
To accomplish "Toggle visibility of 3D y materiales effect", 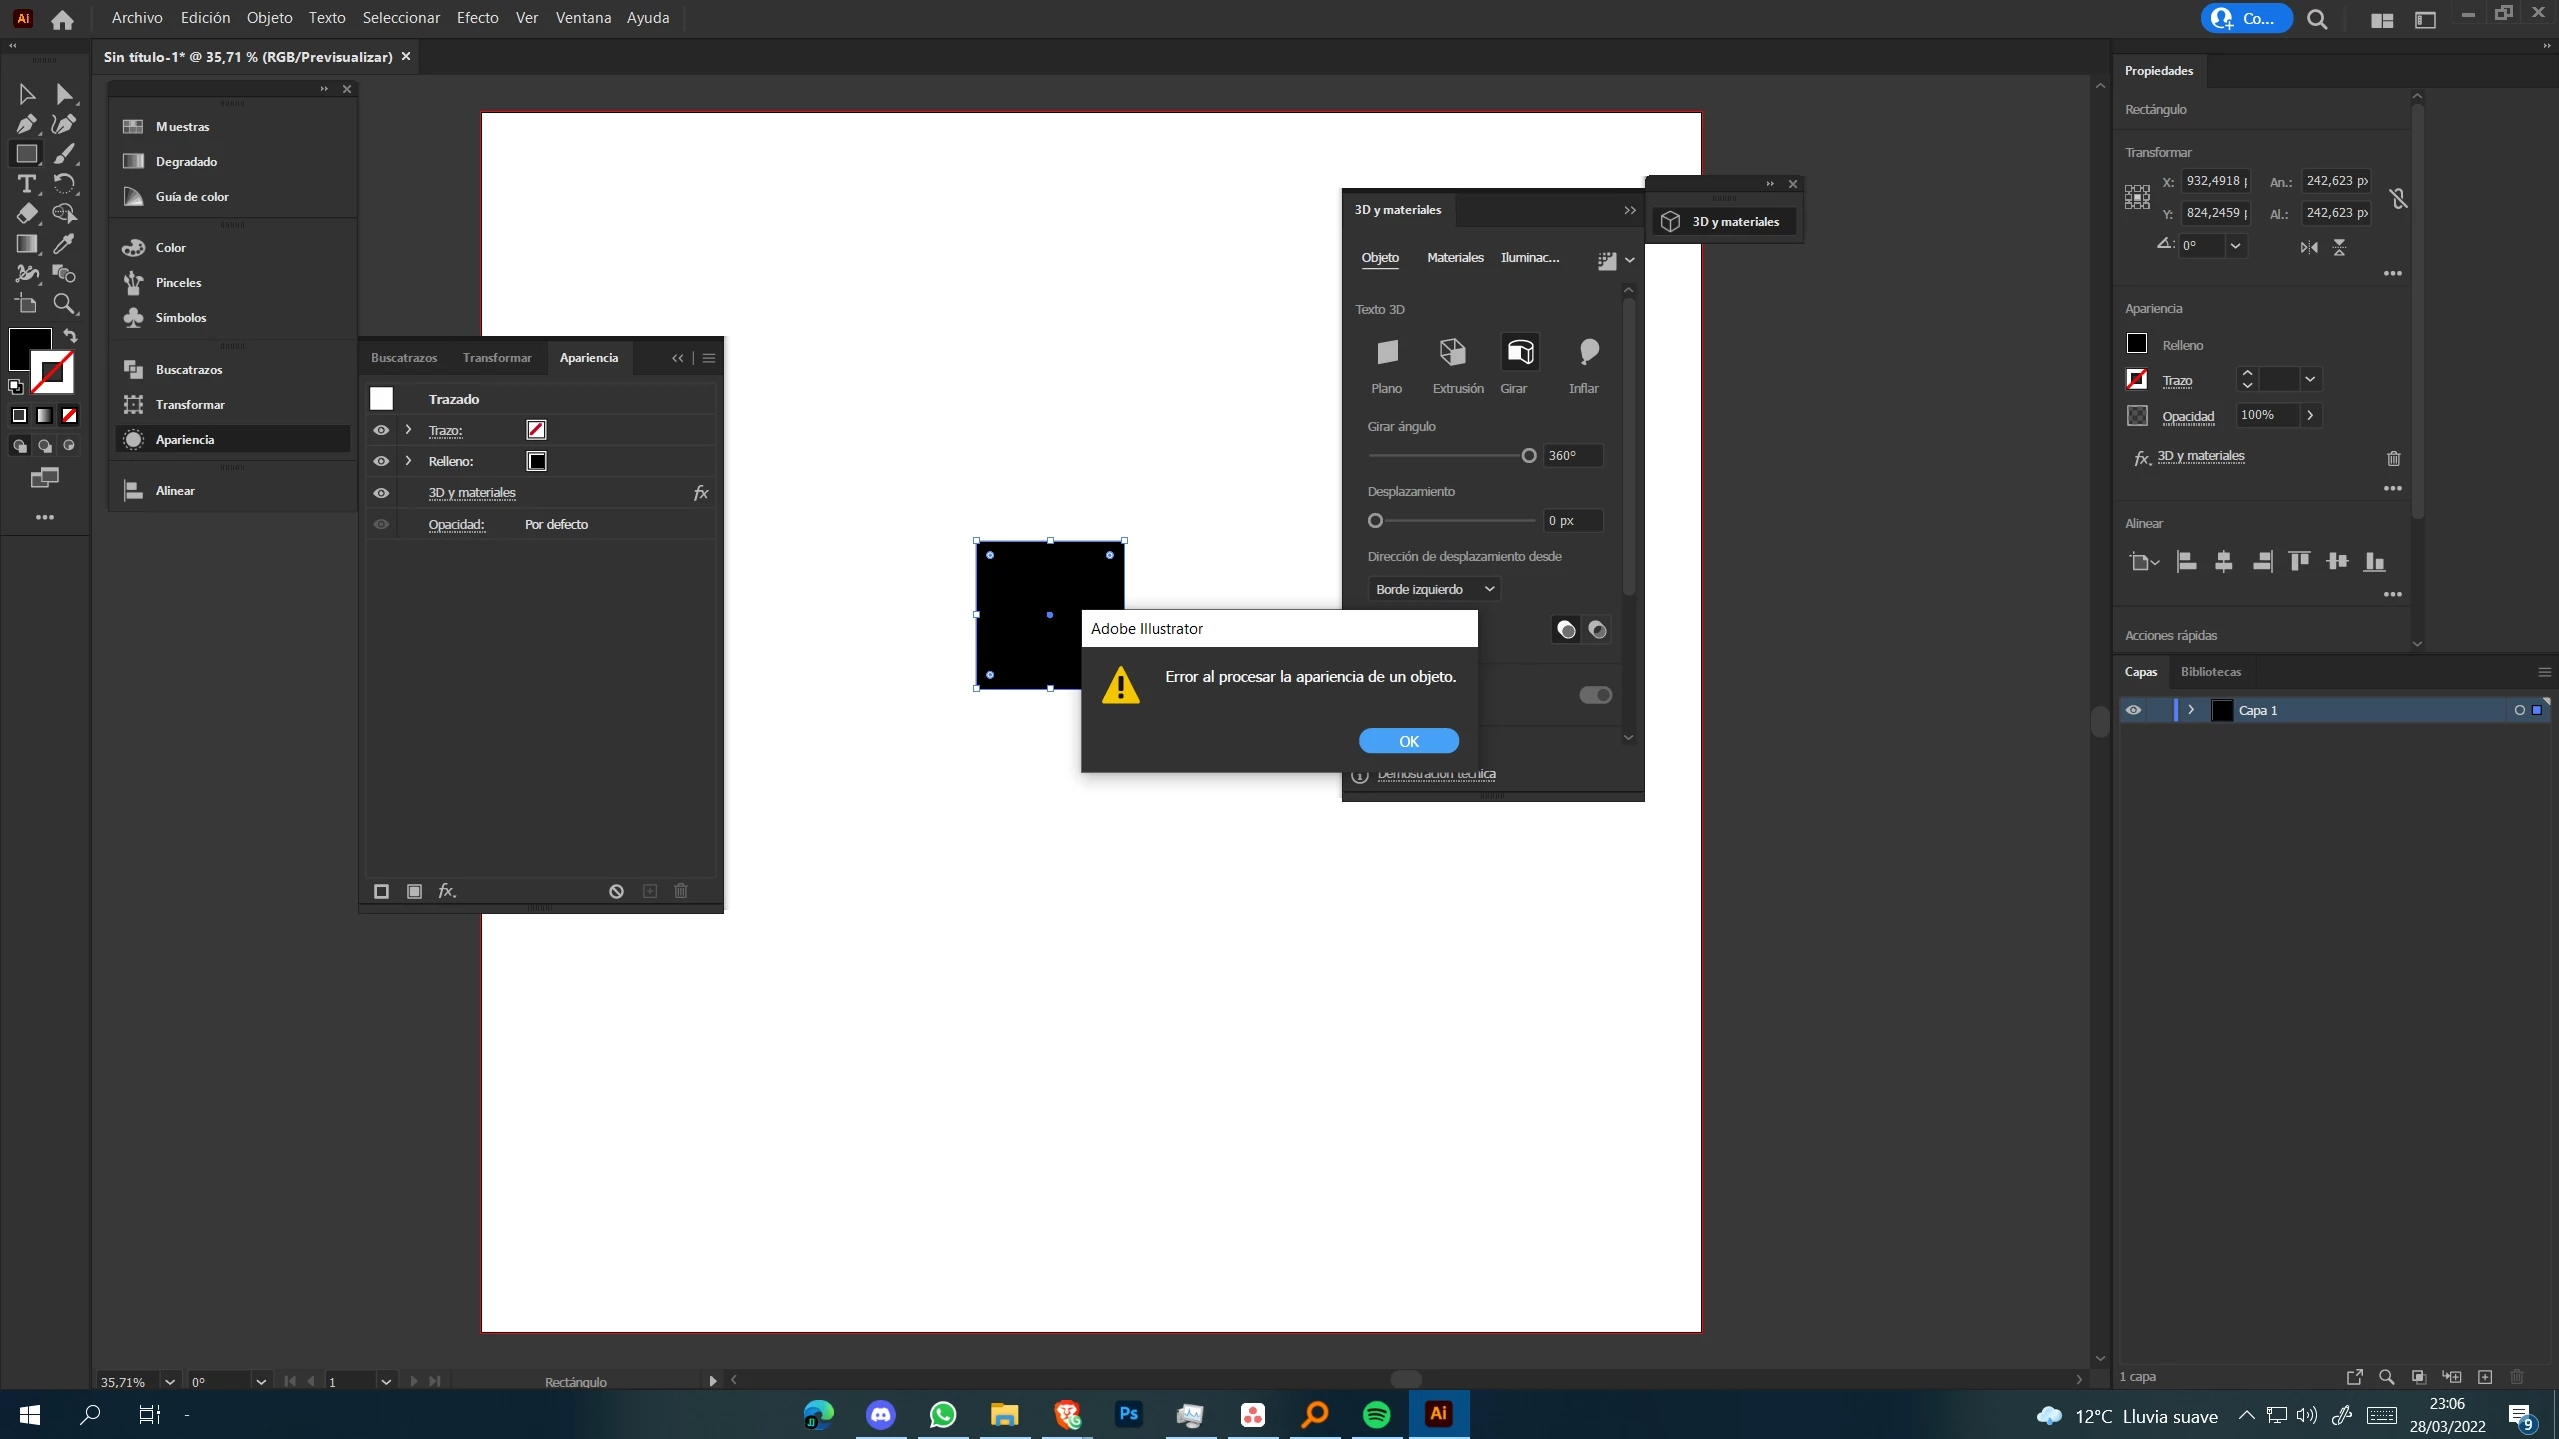I will click(381, 493).
